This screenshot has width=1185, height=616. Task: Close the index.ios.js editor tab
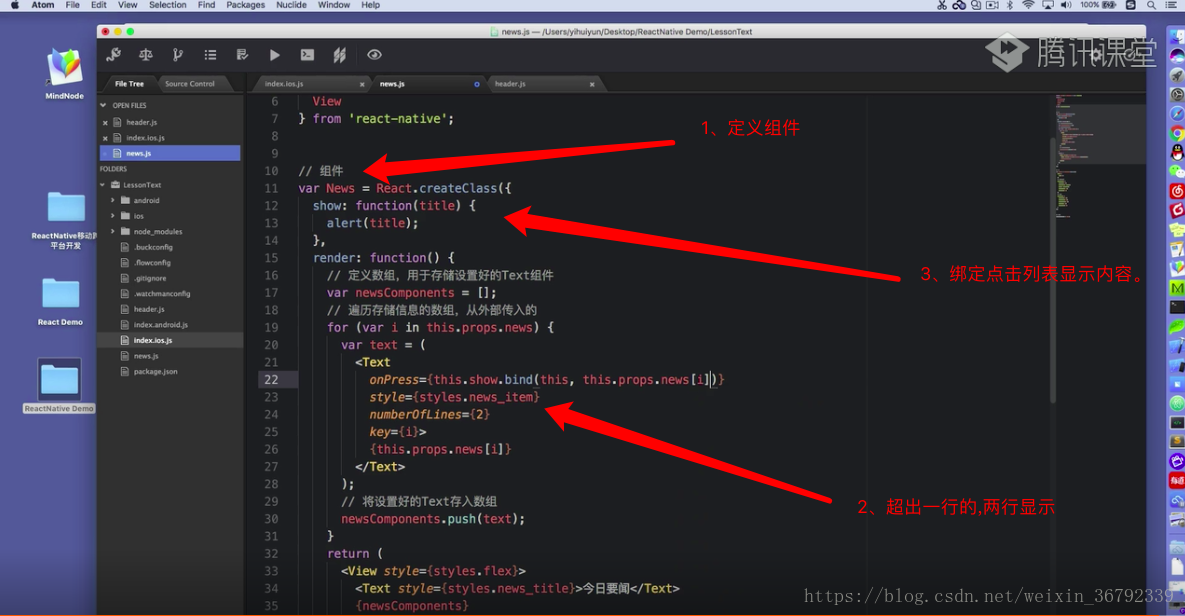click(x=362, y=84)
